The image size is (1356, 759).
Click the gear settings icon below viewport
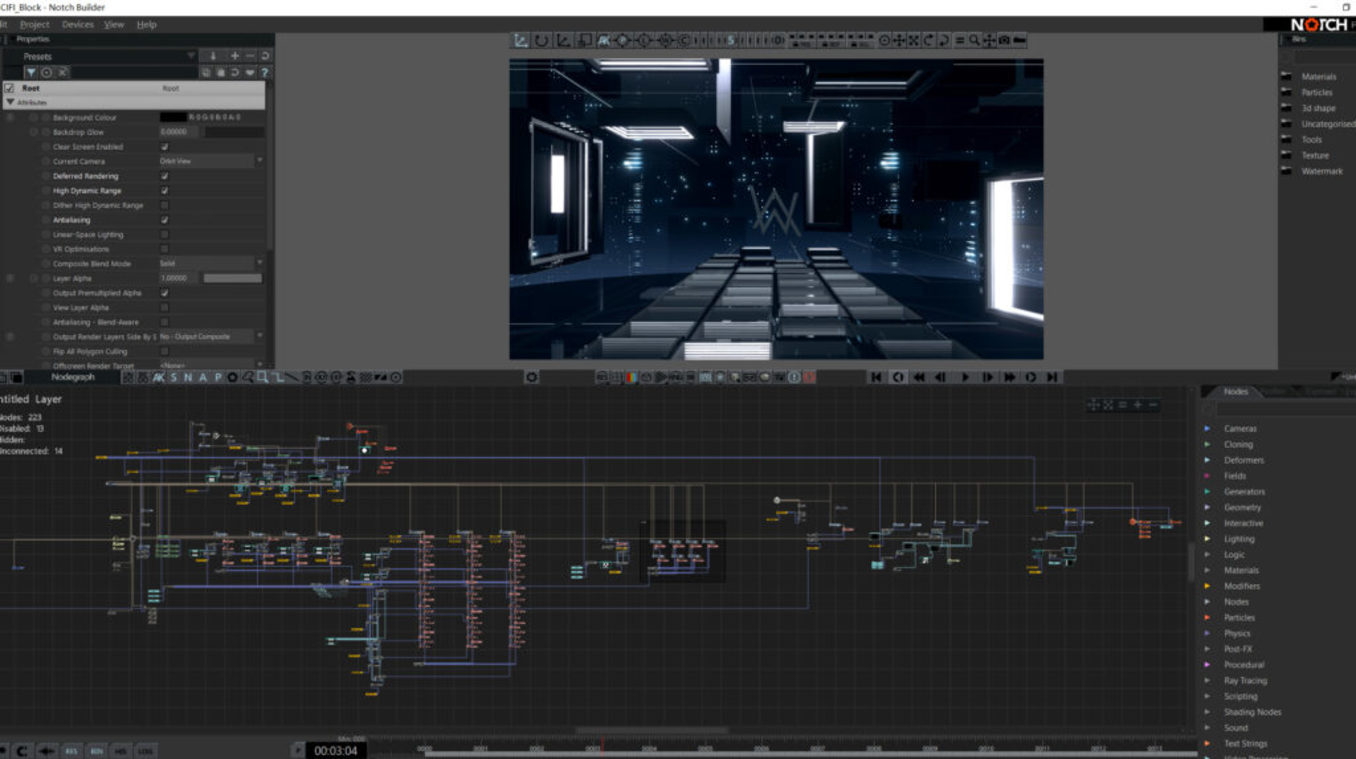[532, 377]
